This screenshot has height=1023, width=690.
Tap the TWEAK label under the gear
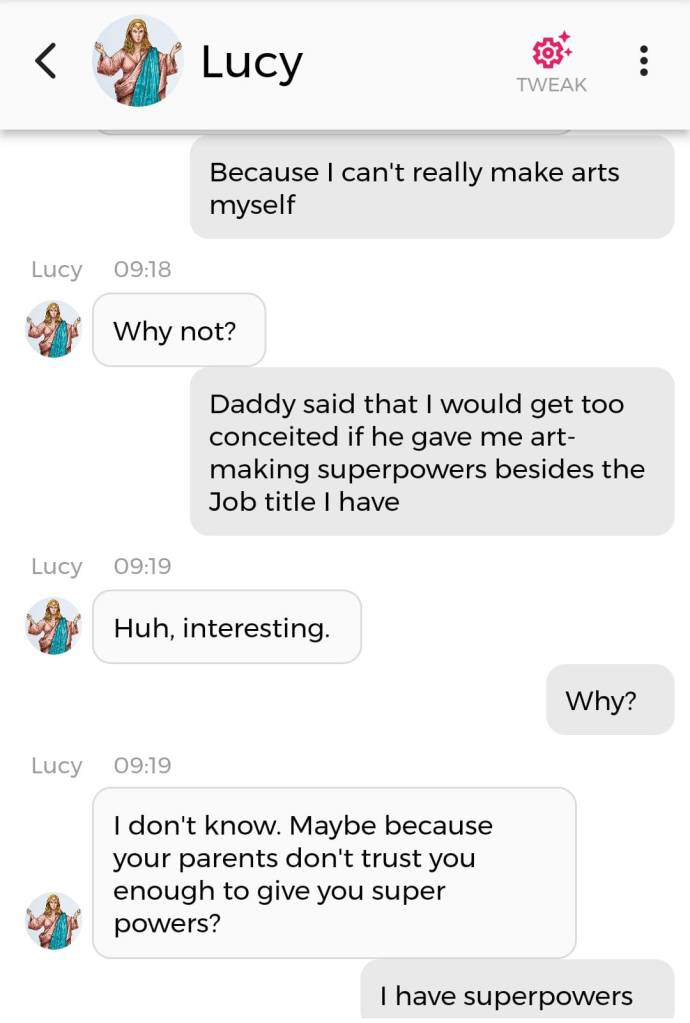[x=551, y=85]
